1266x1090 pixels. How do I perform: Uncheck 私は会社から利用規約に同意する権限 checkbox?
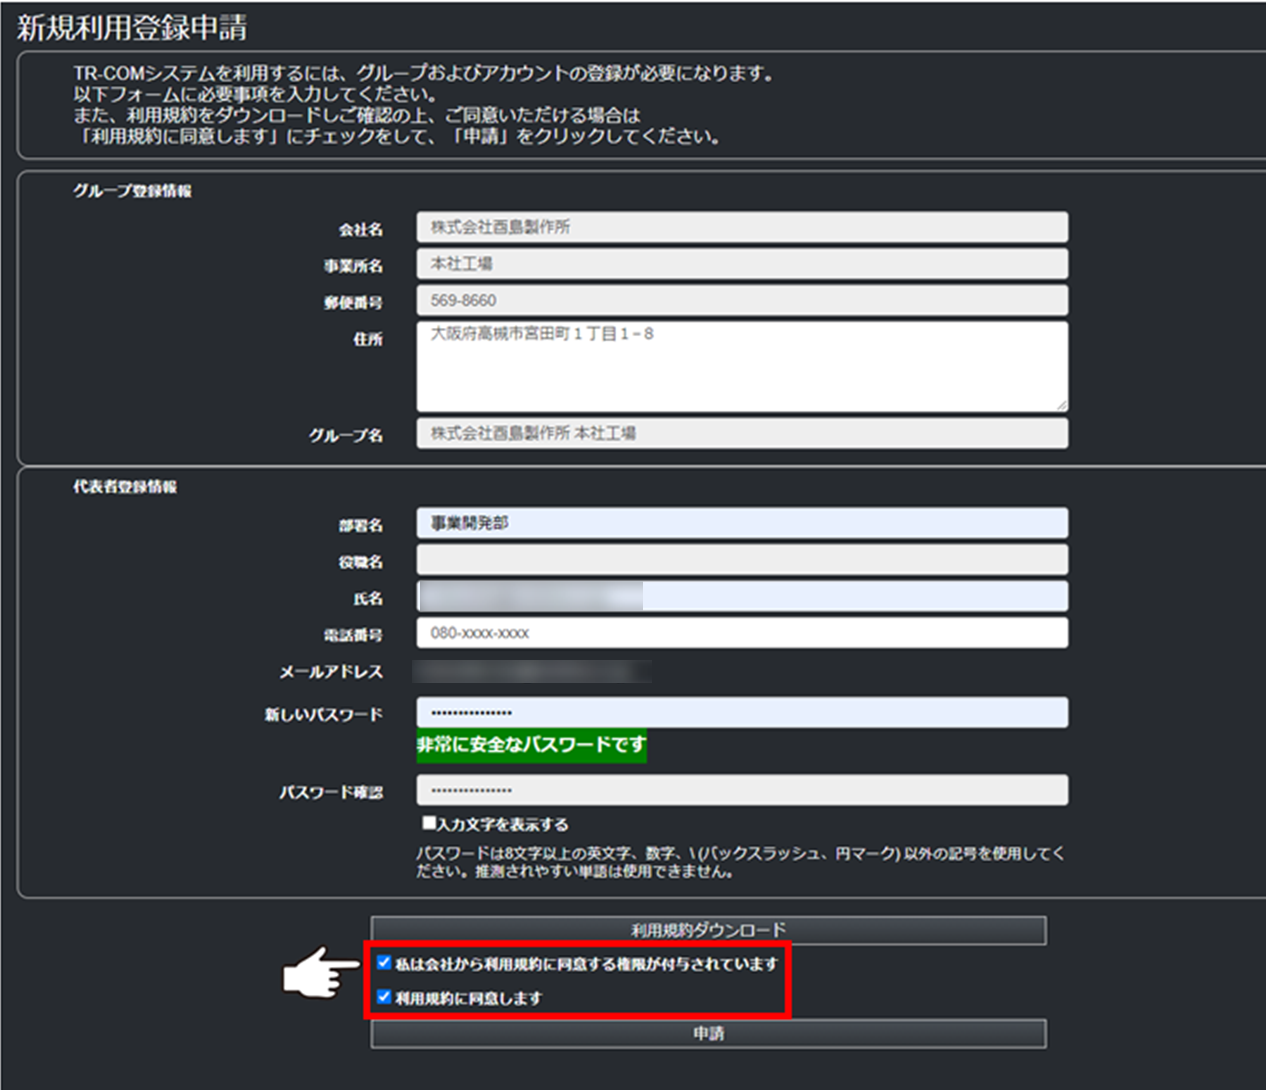click(384, 963)
